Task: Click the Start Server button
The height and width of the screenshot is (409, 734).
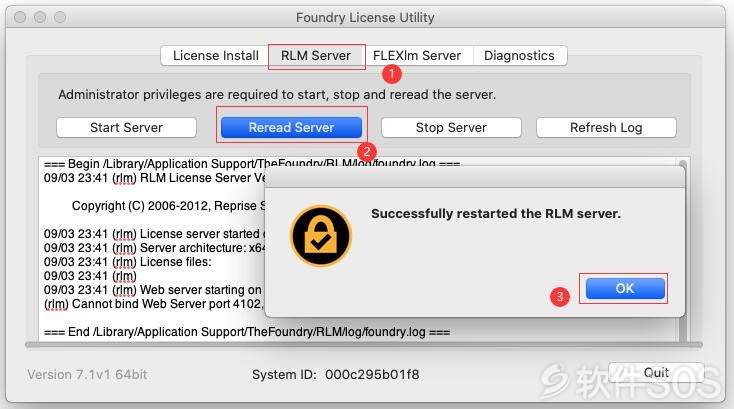Action: [126, 127]
